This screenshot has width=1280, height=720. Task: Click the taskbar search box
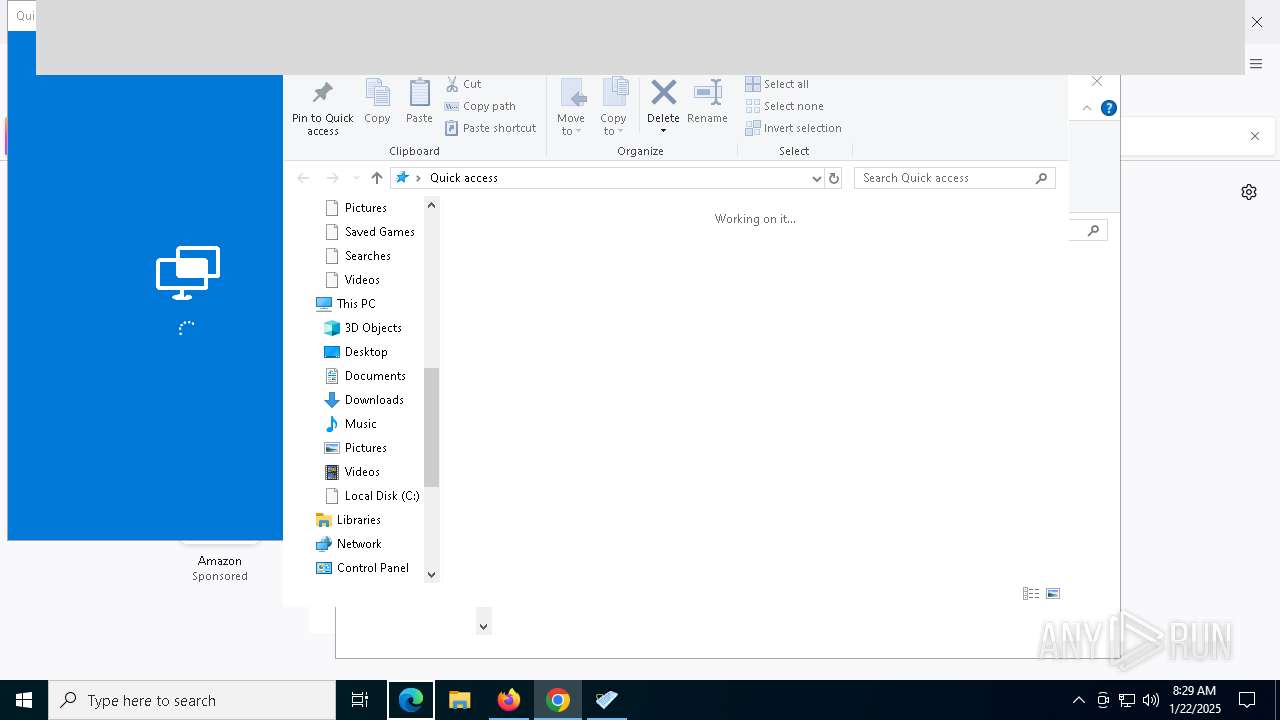click(192, 700)
